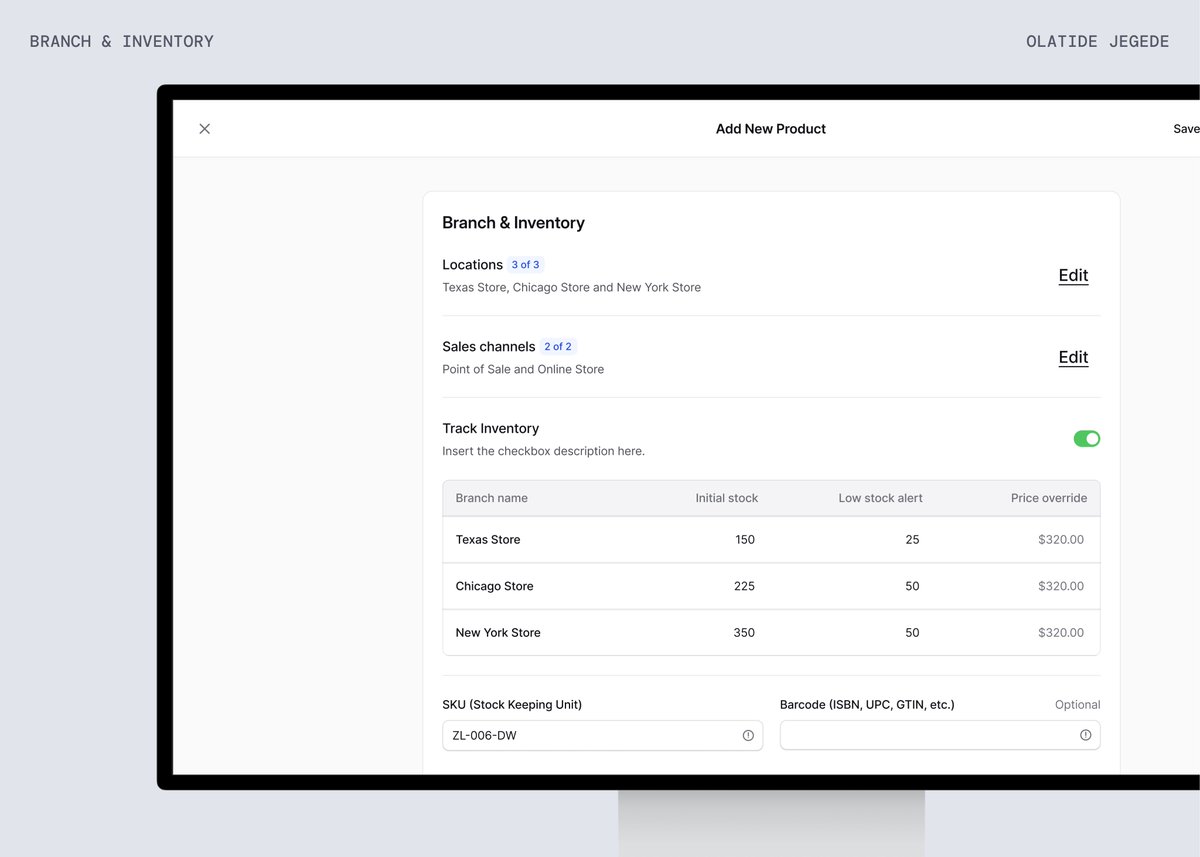Click the 'Point of Sale and Online Store' text

[523, 370]
